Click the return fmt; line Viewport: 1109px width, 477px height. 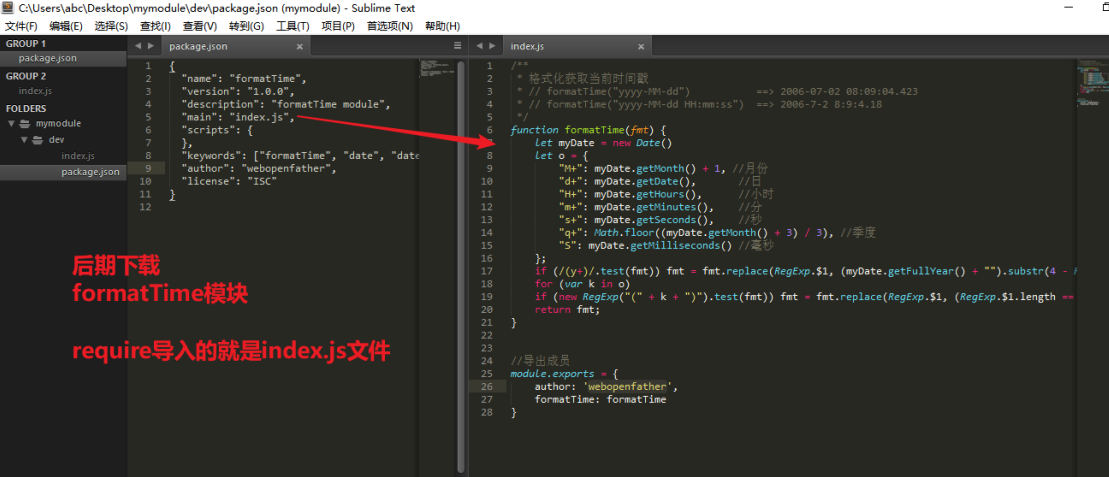567,310
